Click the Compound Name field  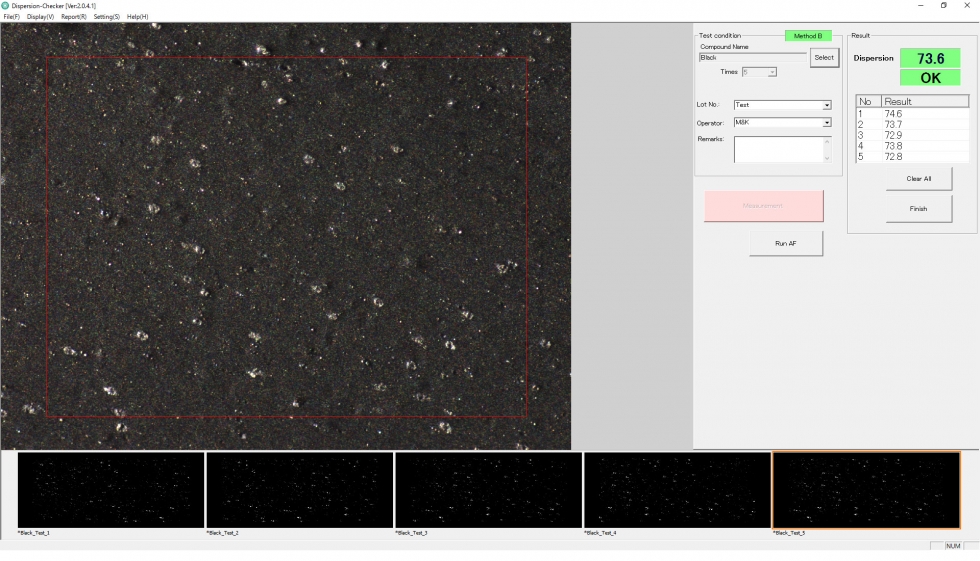pyautogui.click(x=752, y=58)
